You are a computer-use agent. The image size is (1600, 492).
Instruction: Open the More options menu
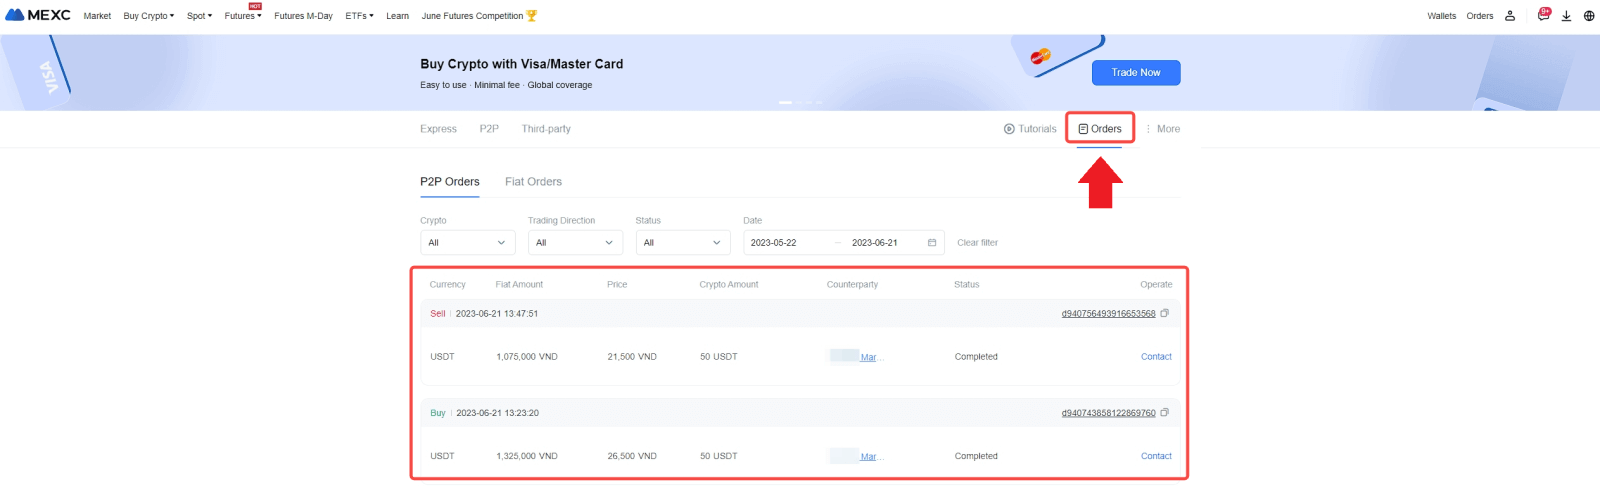tap(1163, 129)
